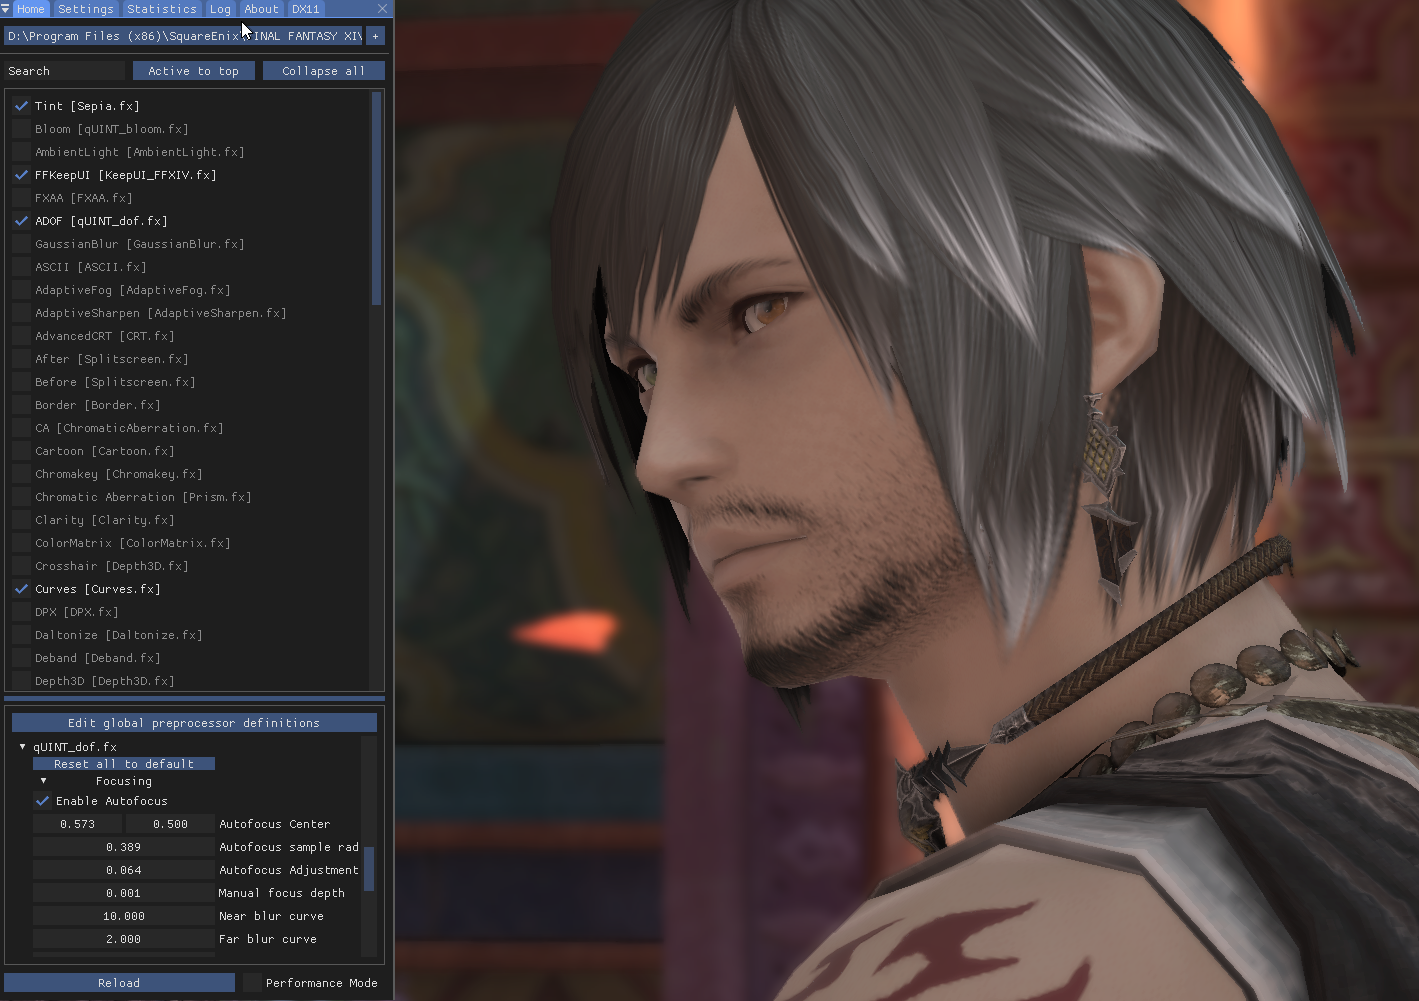The height and width of the screenshot is (1001, 1419).
Task: Enable the FXAA [FXAA.fx] effect
Action: pos(21,197)
